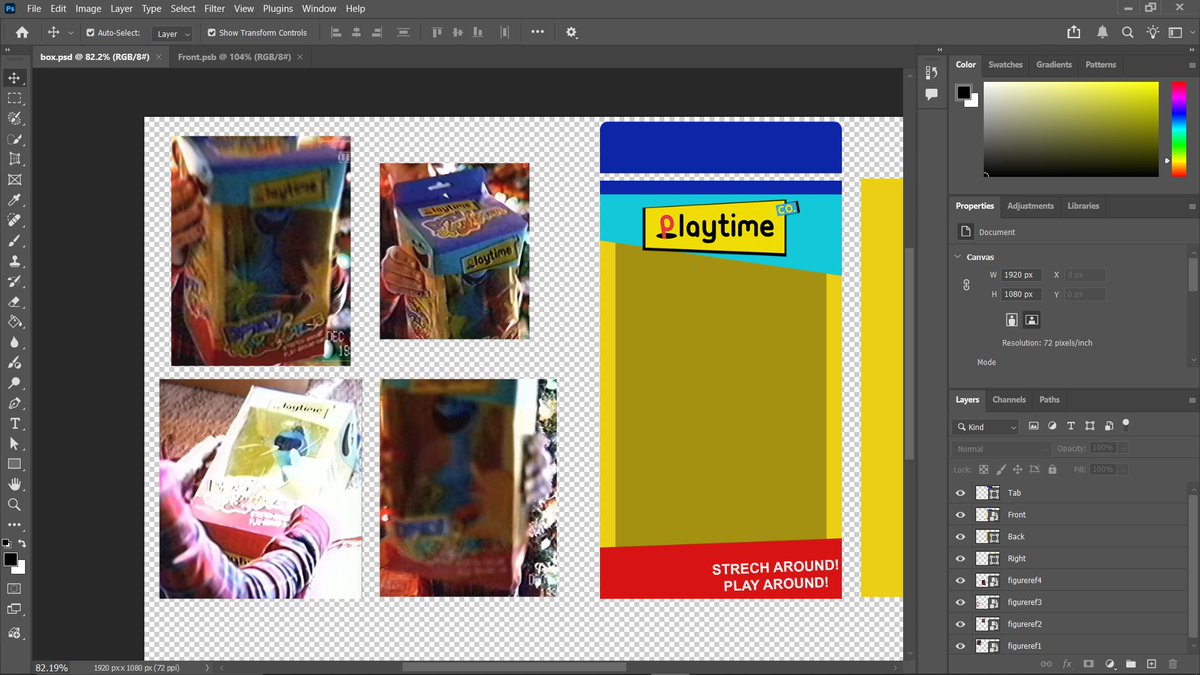
Task: Create a new group folder icon
Action: coord(1130,663)
